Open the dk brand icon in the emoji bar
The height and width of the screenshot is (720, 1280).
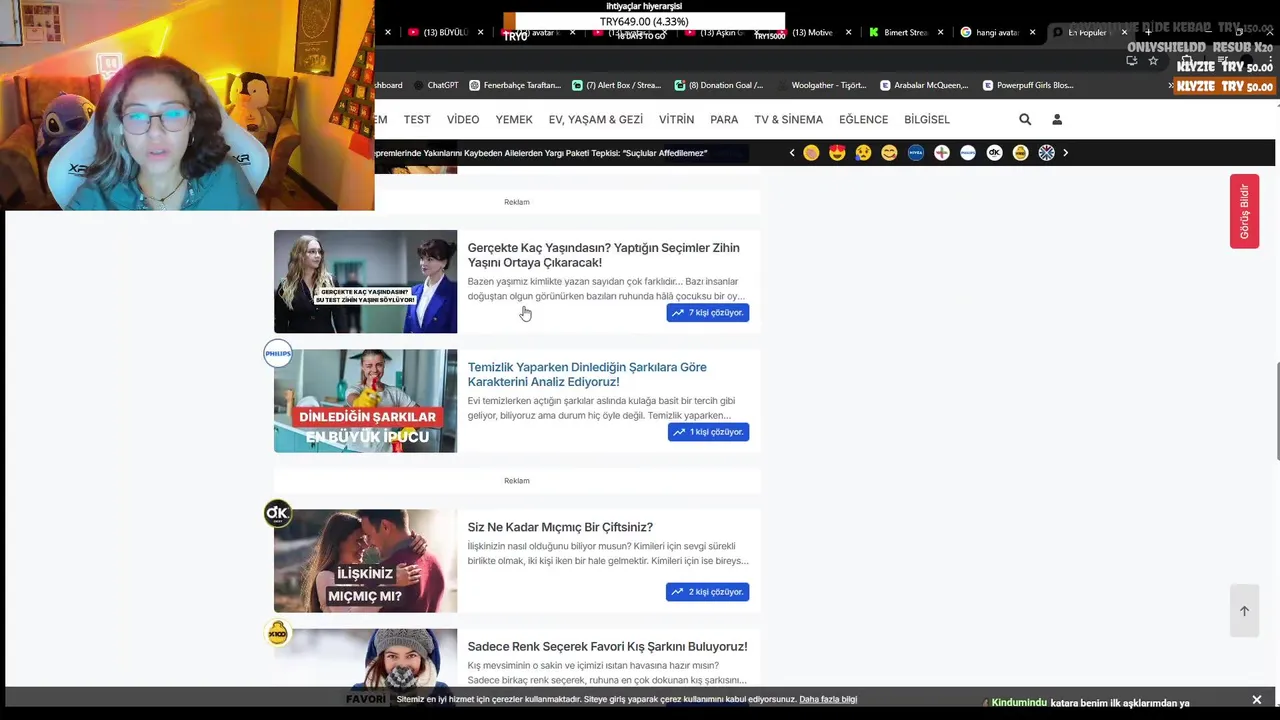pyautogui.click(x=994, y=153)
